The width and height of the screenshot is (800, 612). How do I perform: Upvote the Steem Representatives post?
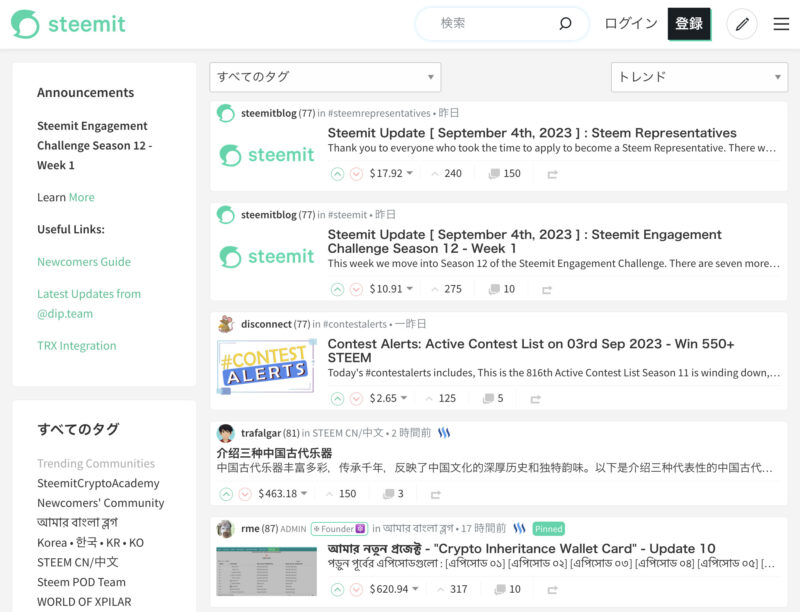[337, 174]
